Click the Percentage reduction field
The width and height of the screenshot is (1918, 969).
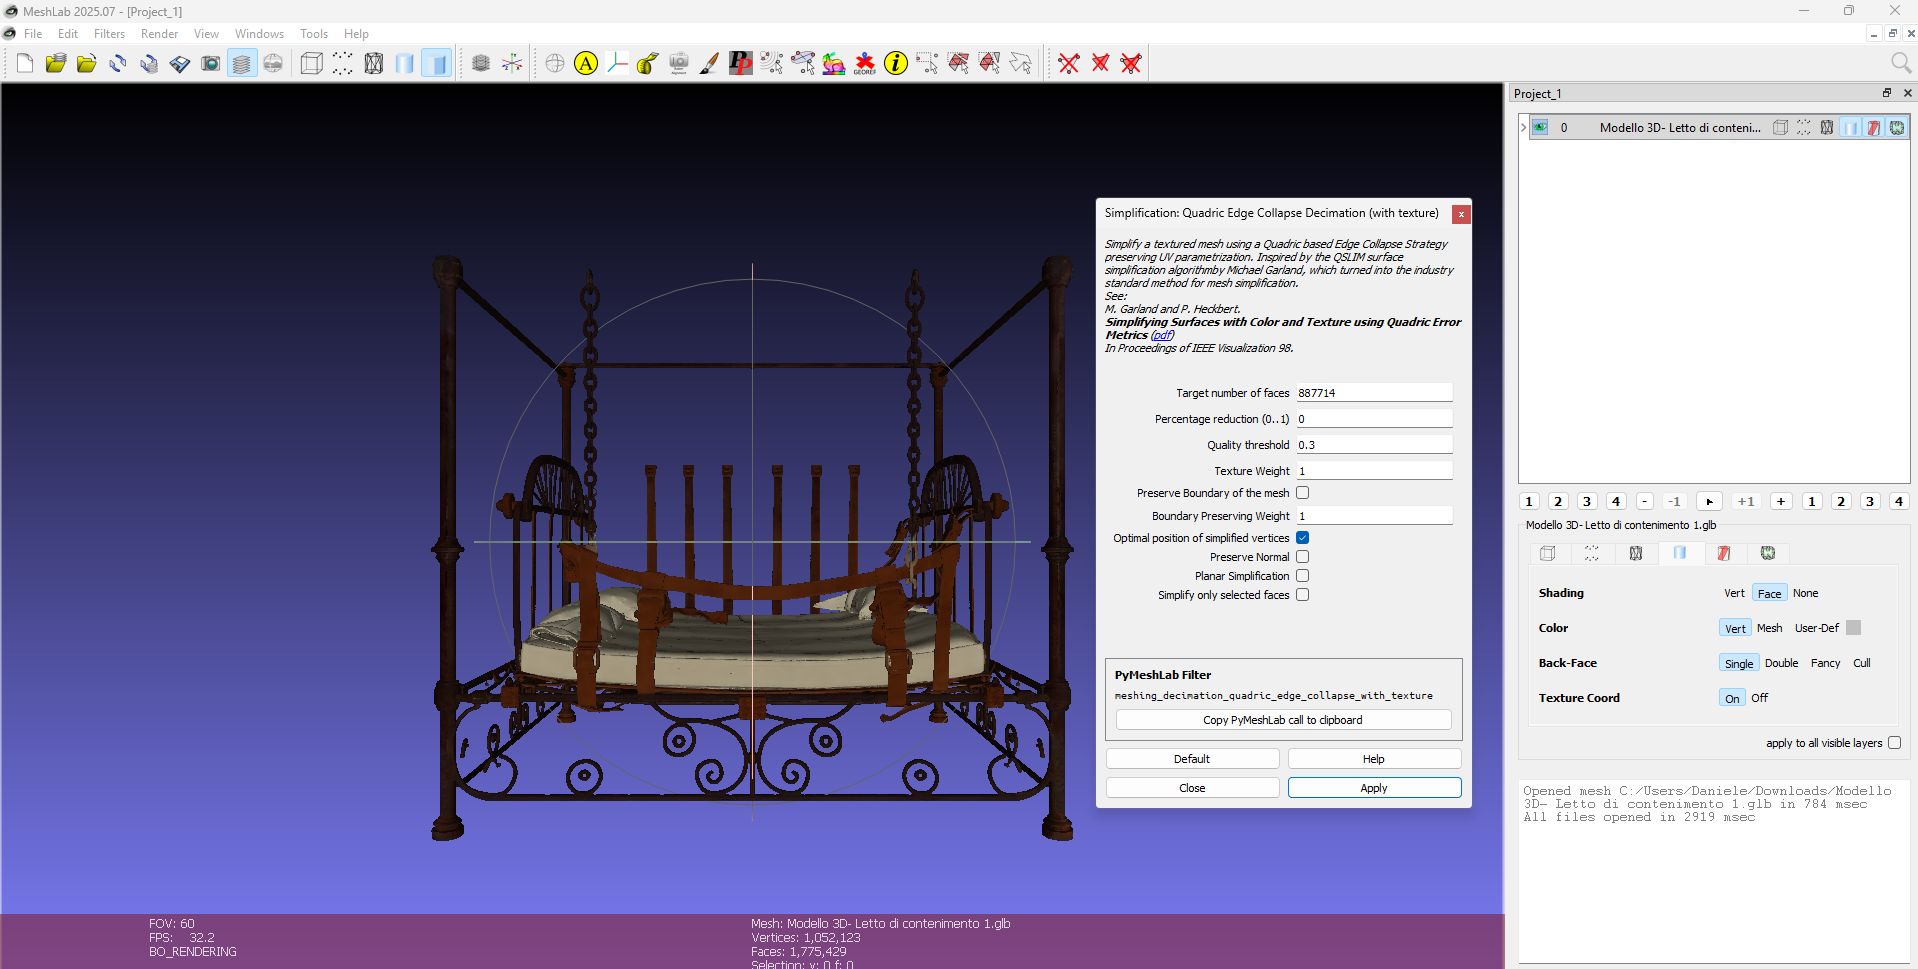pos(1374,419)
